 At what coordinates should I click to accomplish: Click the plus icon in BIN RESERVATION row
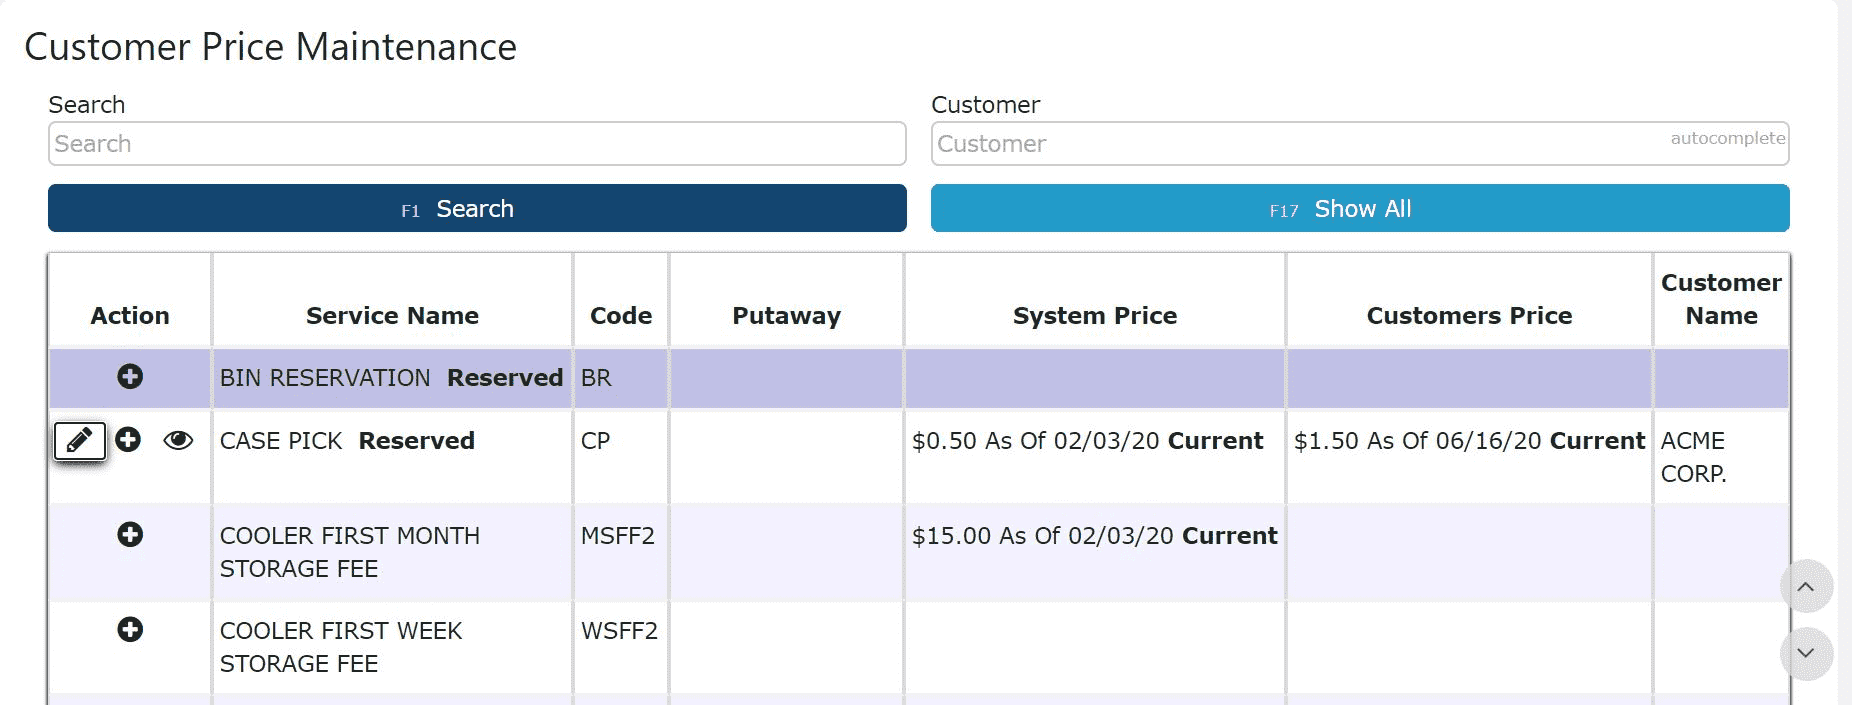tap(130, 377)
